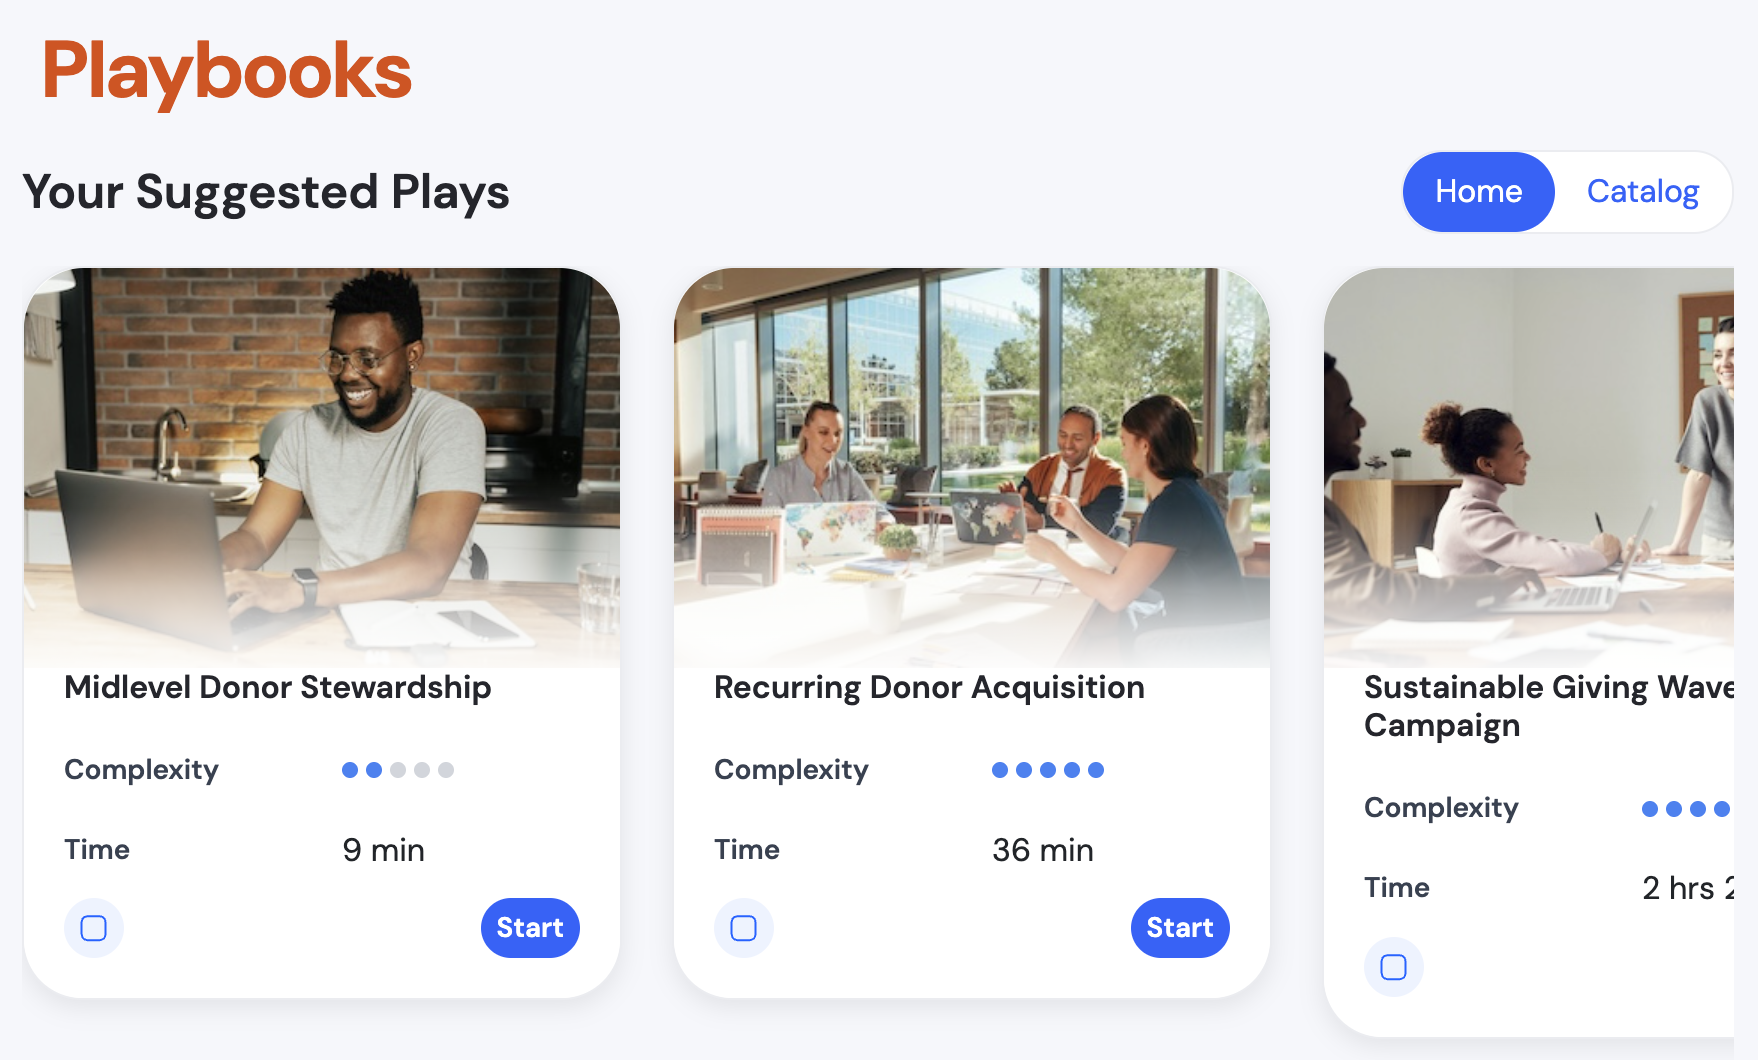Image resolution: width=1758 pixels, height=1060 pixels.
Task: Click the 9 min time value
Action: click(x=384, y=849)
